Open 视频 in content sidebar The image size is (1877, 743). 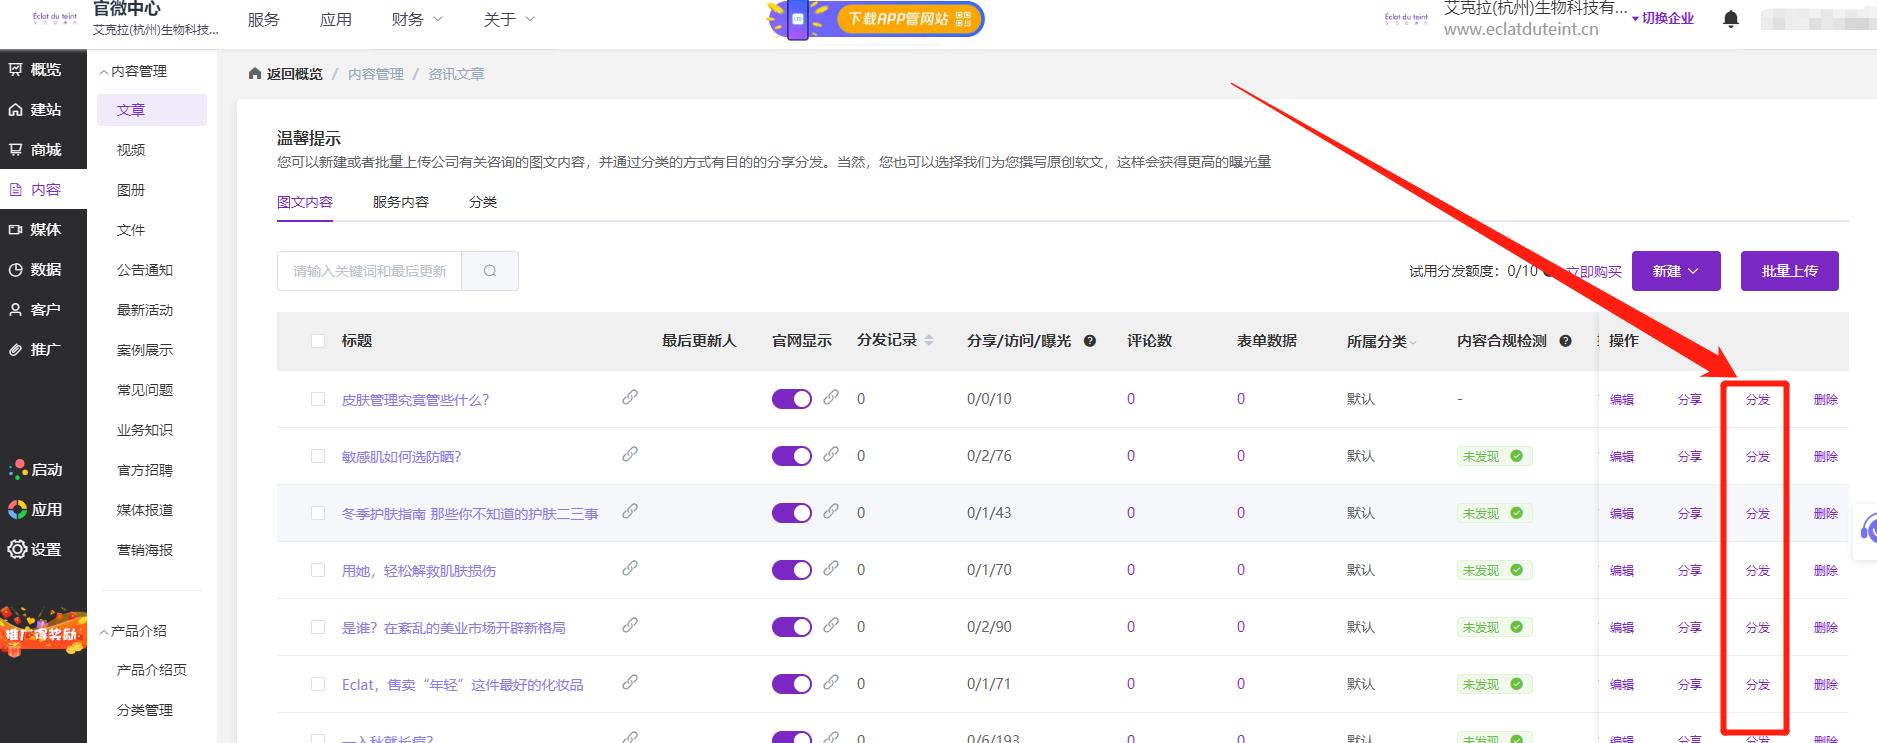pyautogui.click(x=131, y=150)
